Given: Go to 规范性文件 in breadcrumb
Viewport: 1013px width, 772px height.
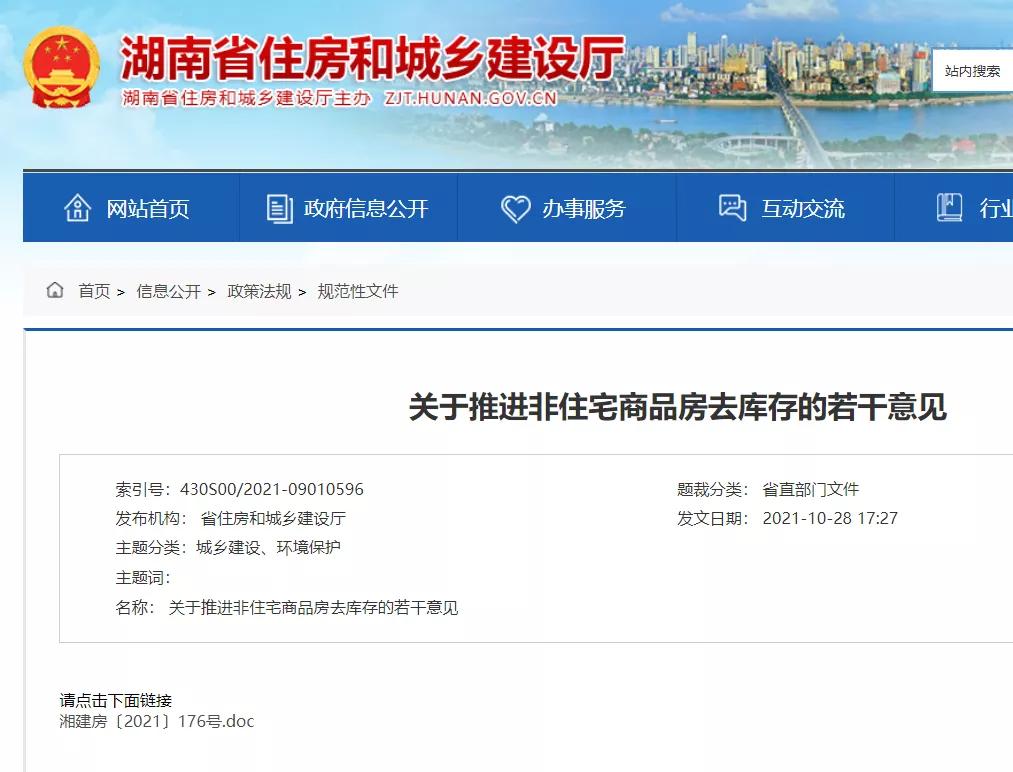Looking at the screenshot, I should click(358, 291).
